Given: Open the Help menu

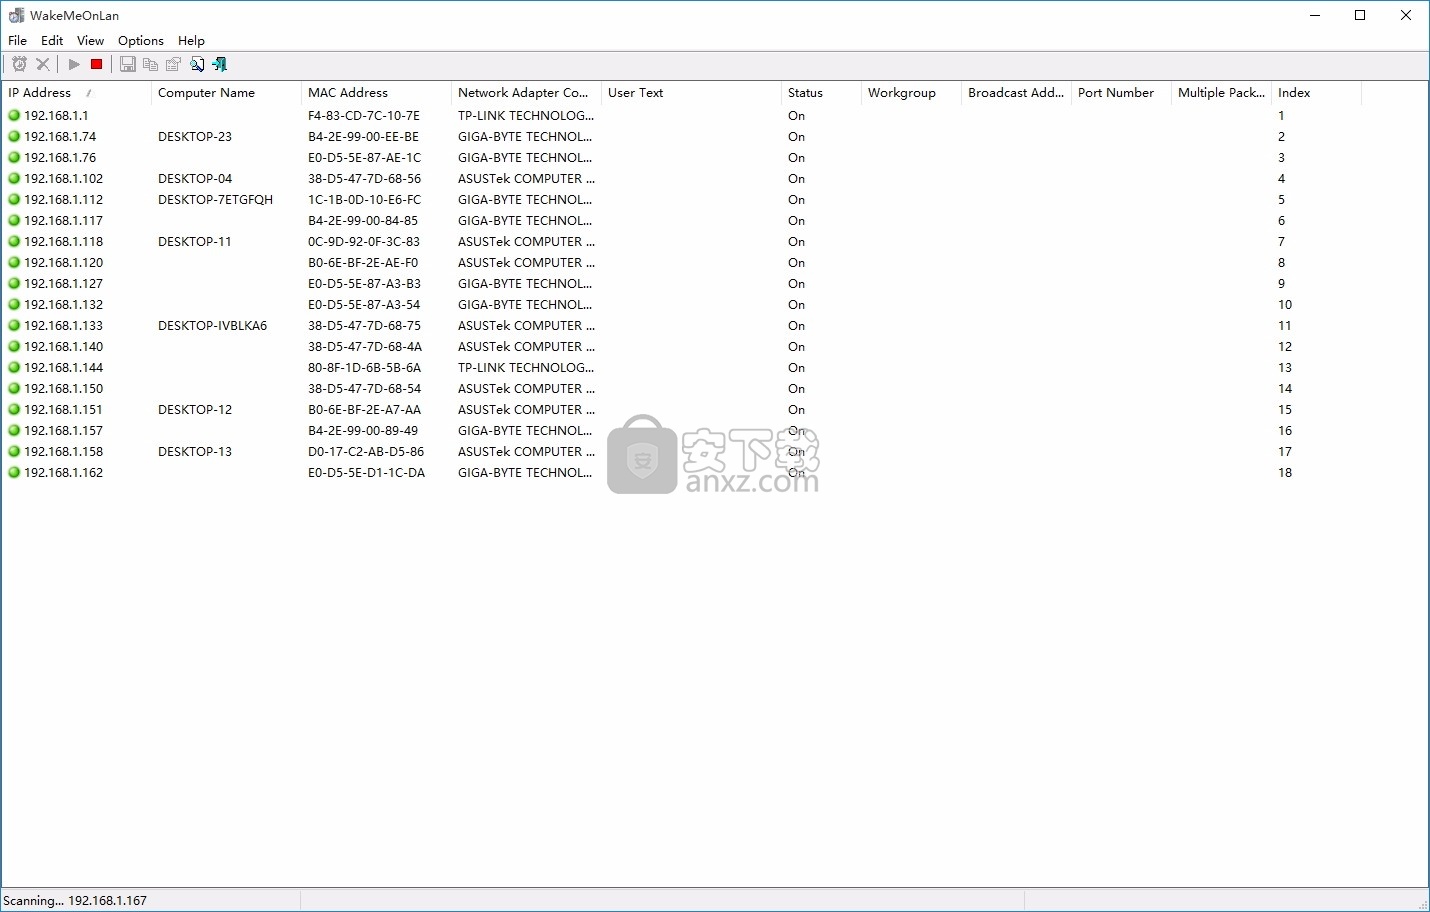Looking at the screenshot, I should pyautogui.click(x=191, y=40).
